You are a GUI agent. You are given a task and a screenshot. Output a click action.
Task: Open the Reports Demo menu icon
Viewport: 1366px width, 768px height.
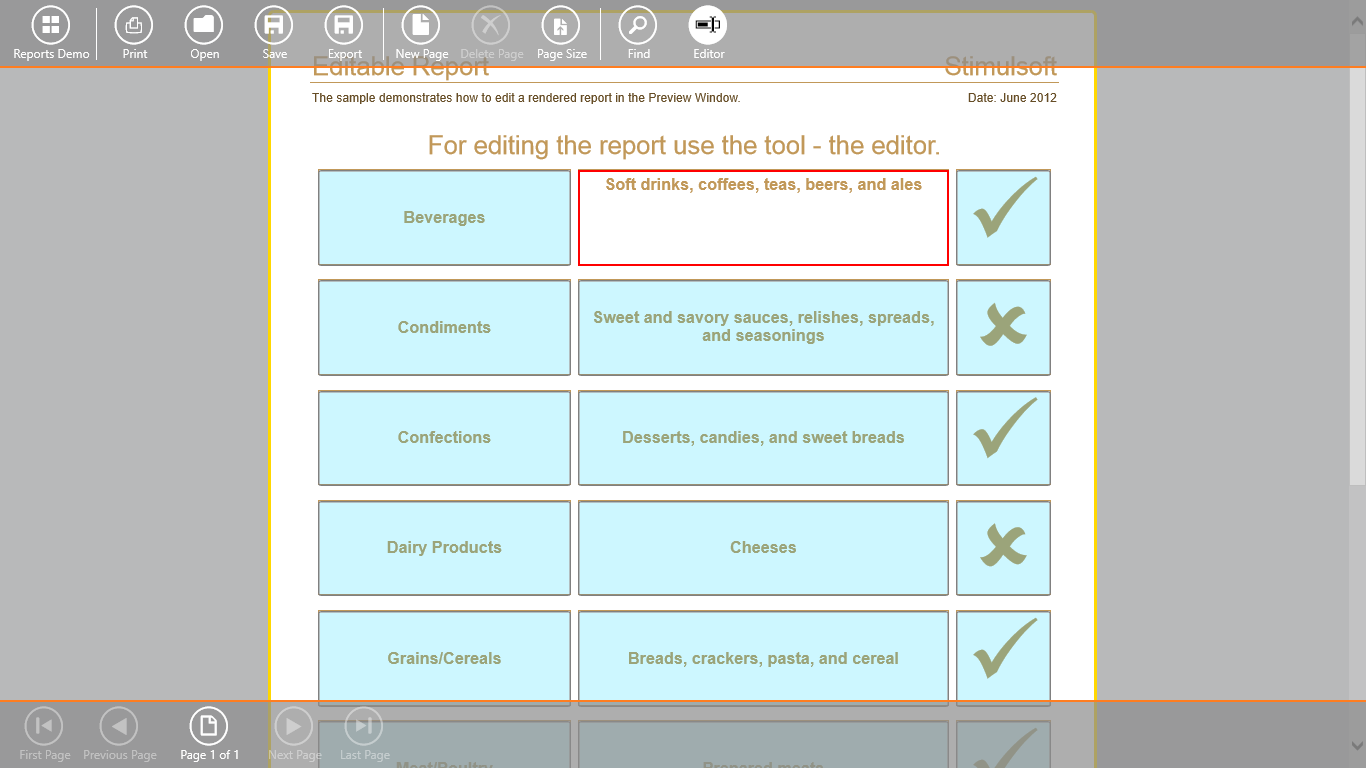click(51, 26)
